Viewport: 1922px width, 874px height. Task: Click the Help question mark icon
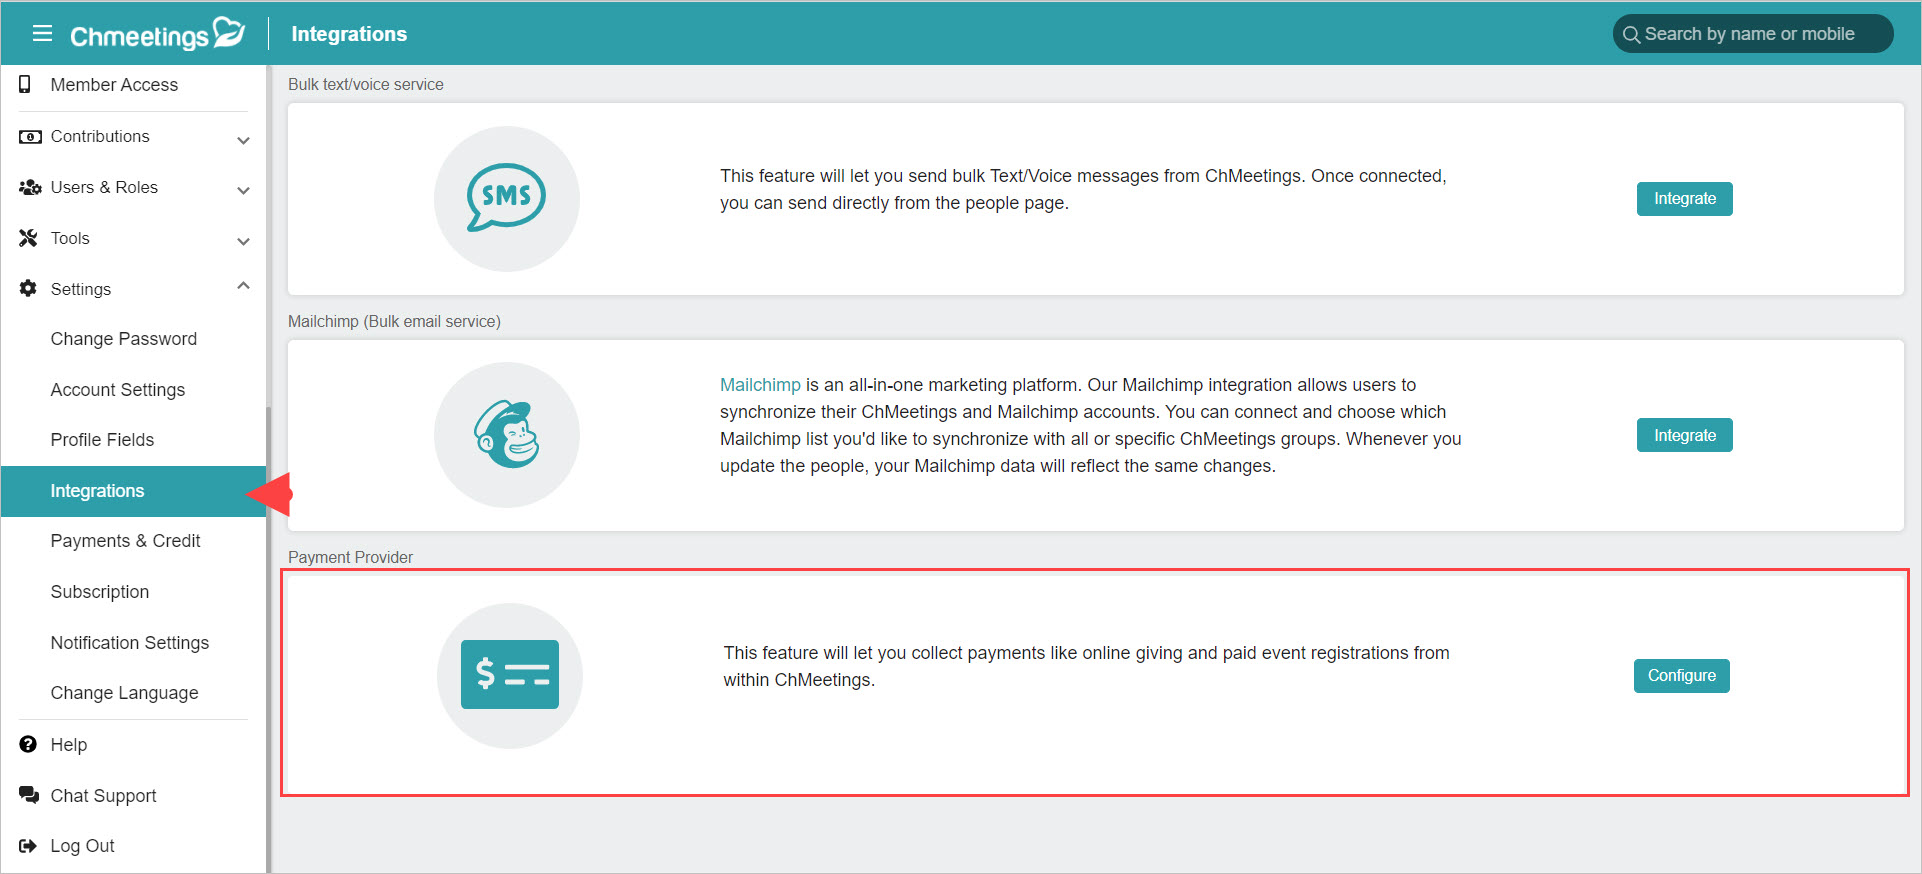point(28,745)
